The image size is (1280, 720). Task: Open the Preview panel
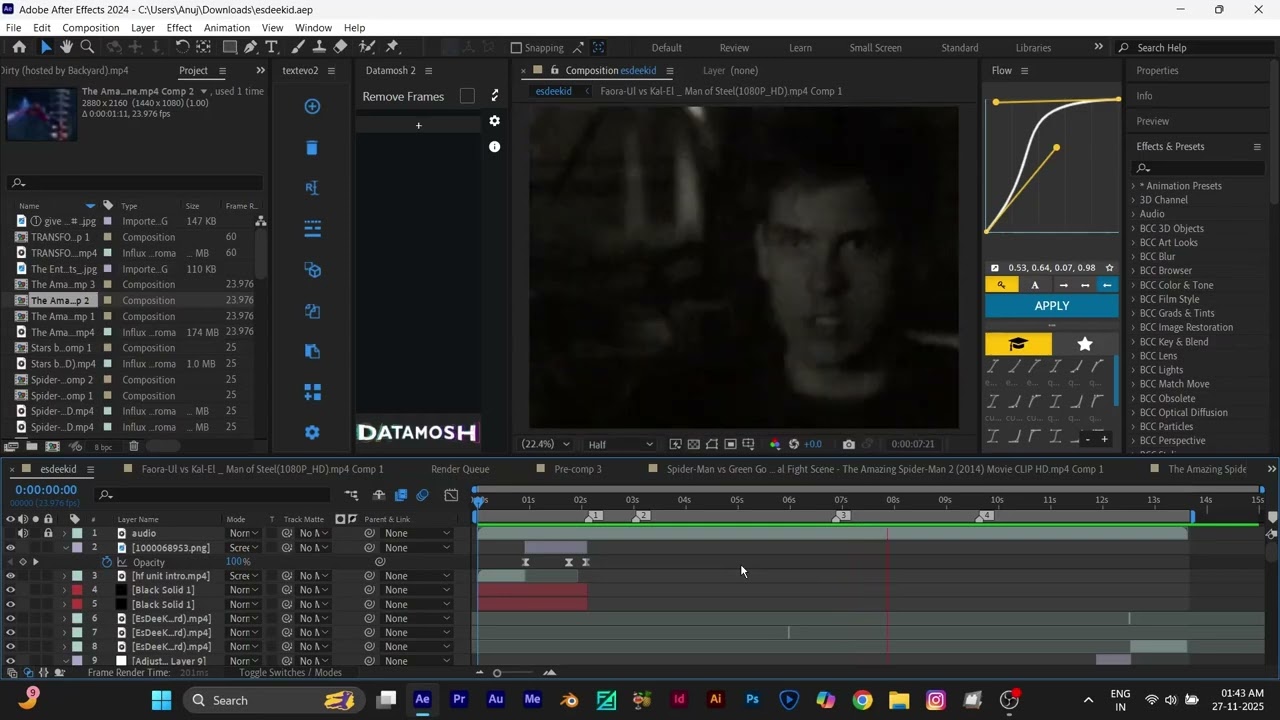click(x=1153, y=121)
